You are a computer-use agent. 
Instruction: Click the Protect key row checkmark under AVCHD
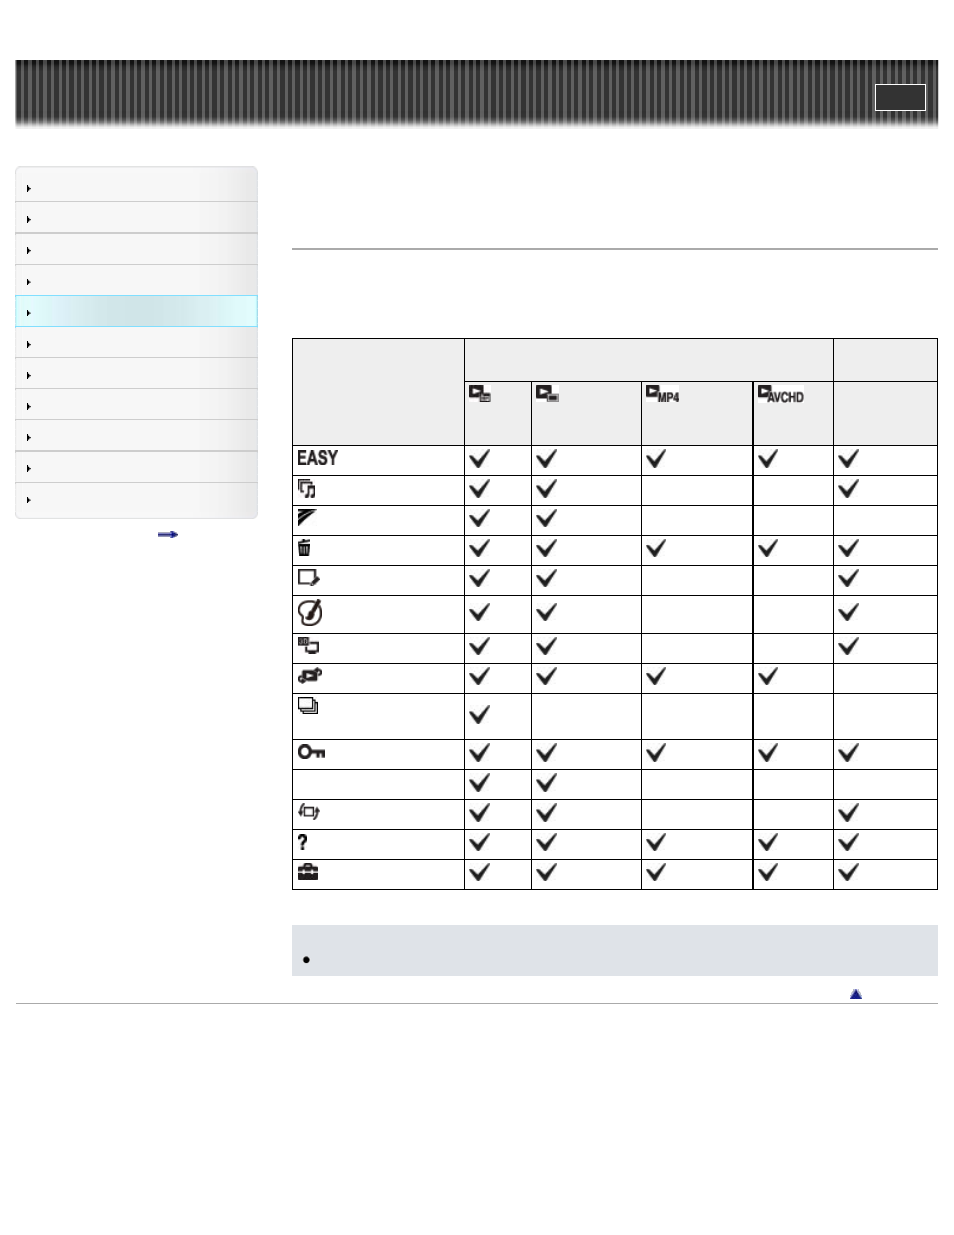point(768,752)
